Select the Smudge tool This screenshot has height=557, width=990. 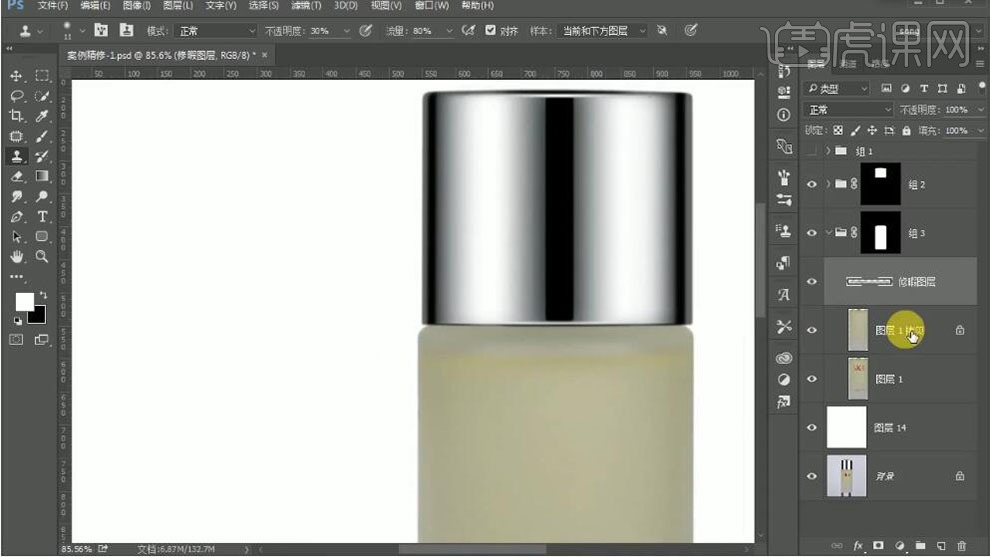coord(16,196)
